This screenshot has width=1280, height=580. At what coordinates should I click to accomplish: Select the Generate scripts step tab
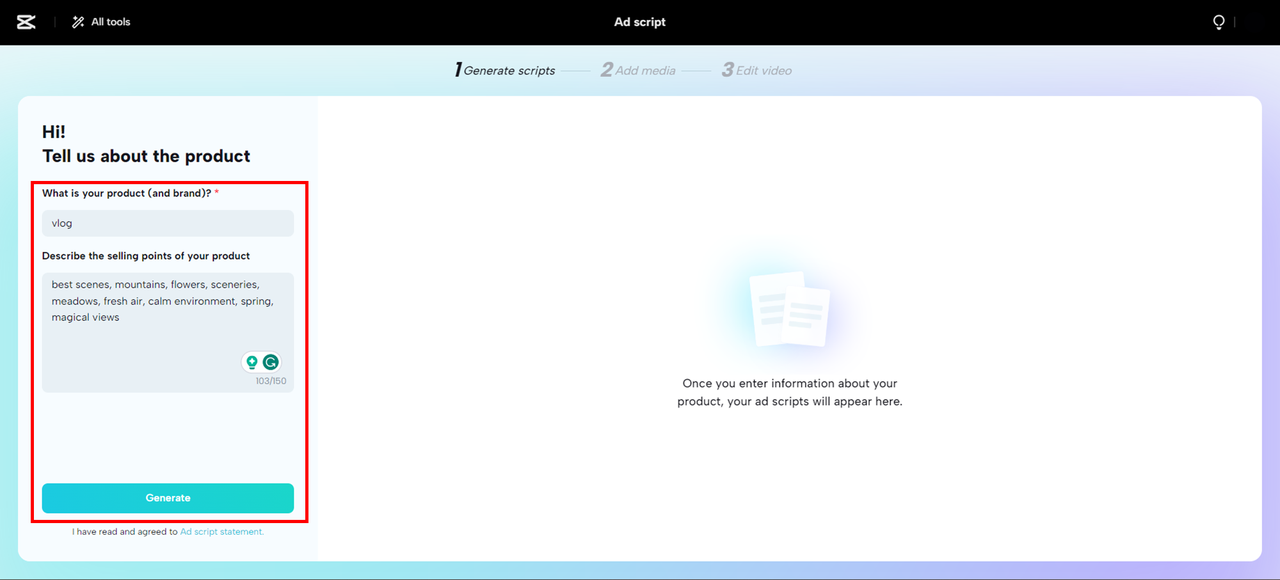pos(510,70)
